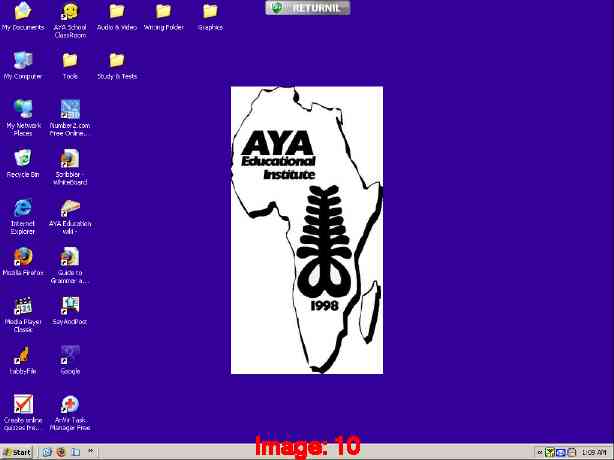Open the My Documents desktop icon

(x=23, y=16)
